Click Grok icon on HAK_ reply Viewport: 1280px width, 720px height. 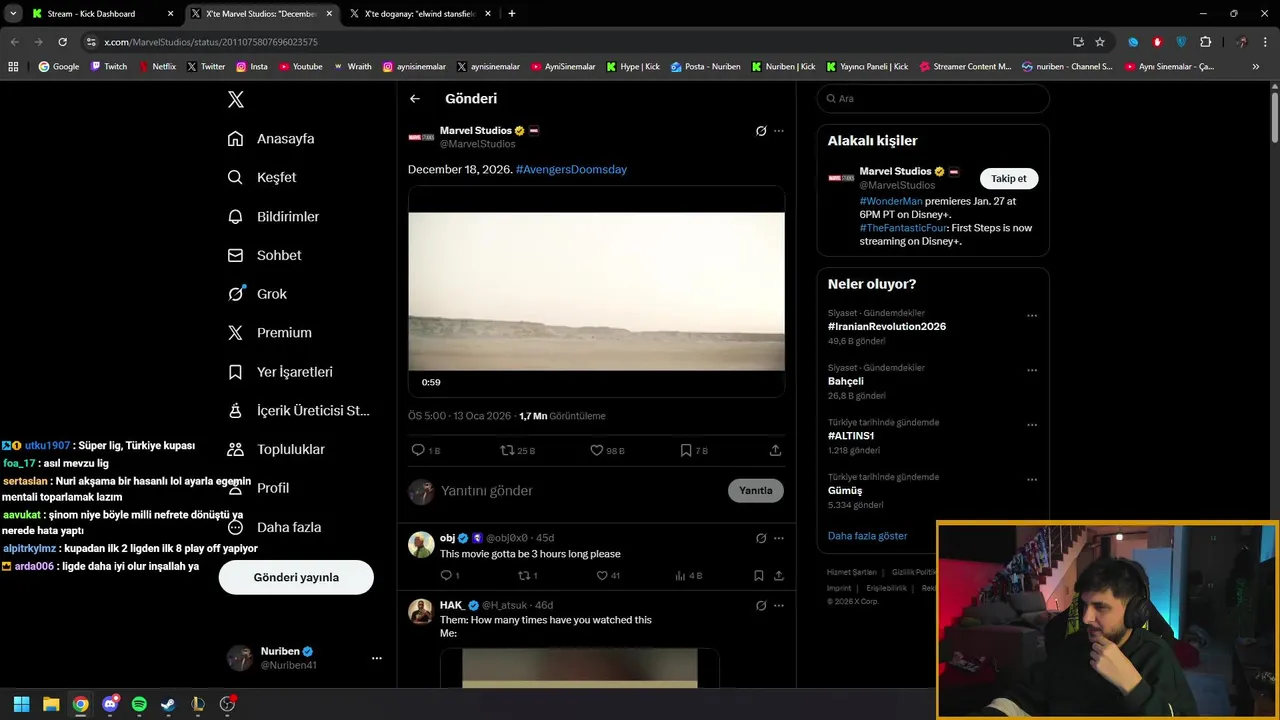pos(761,605)
